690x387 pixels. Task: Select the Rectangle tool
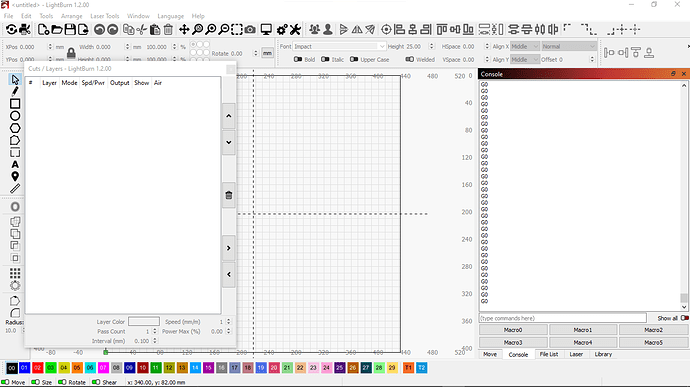[x=15, y=104]
